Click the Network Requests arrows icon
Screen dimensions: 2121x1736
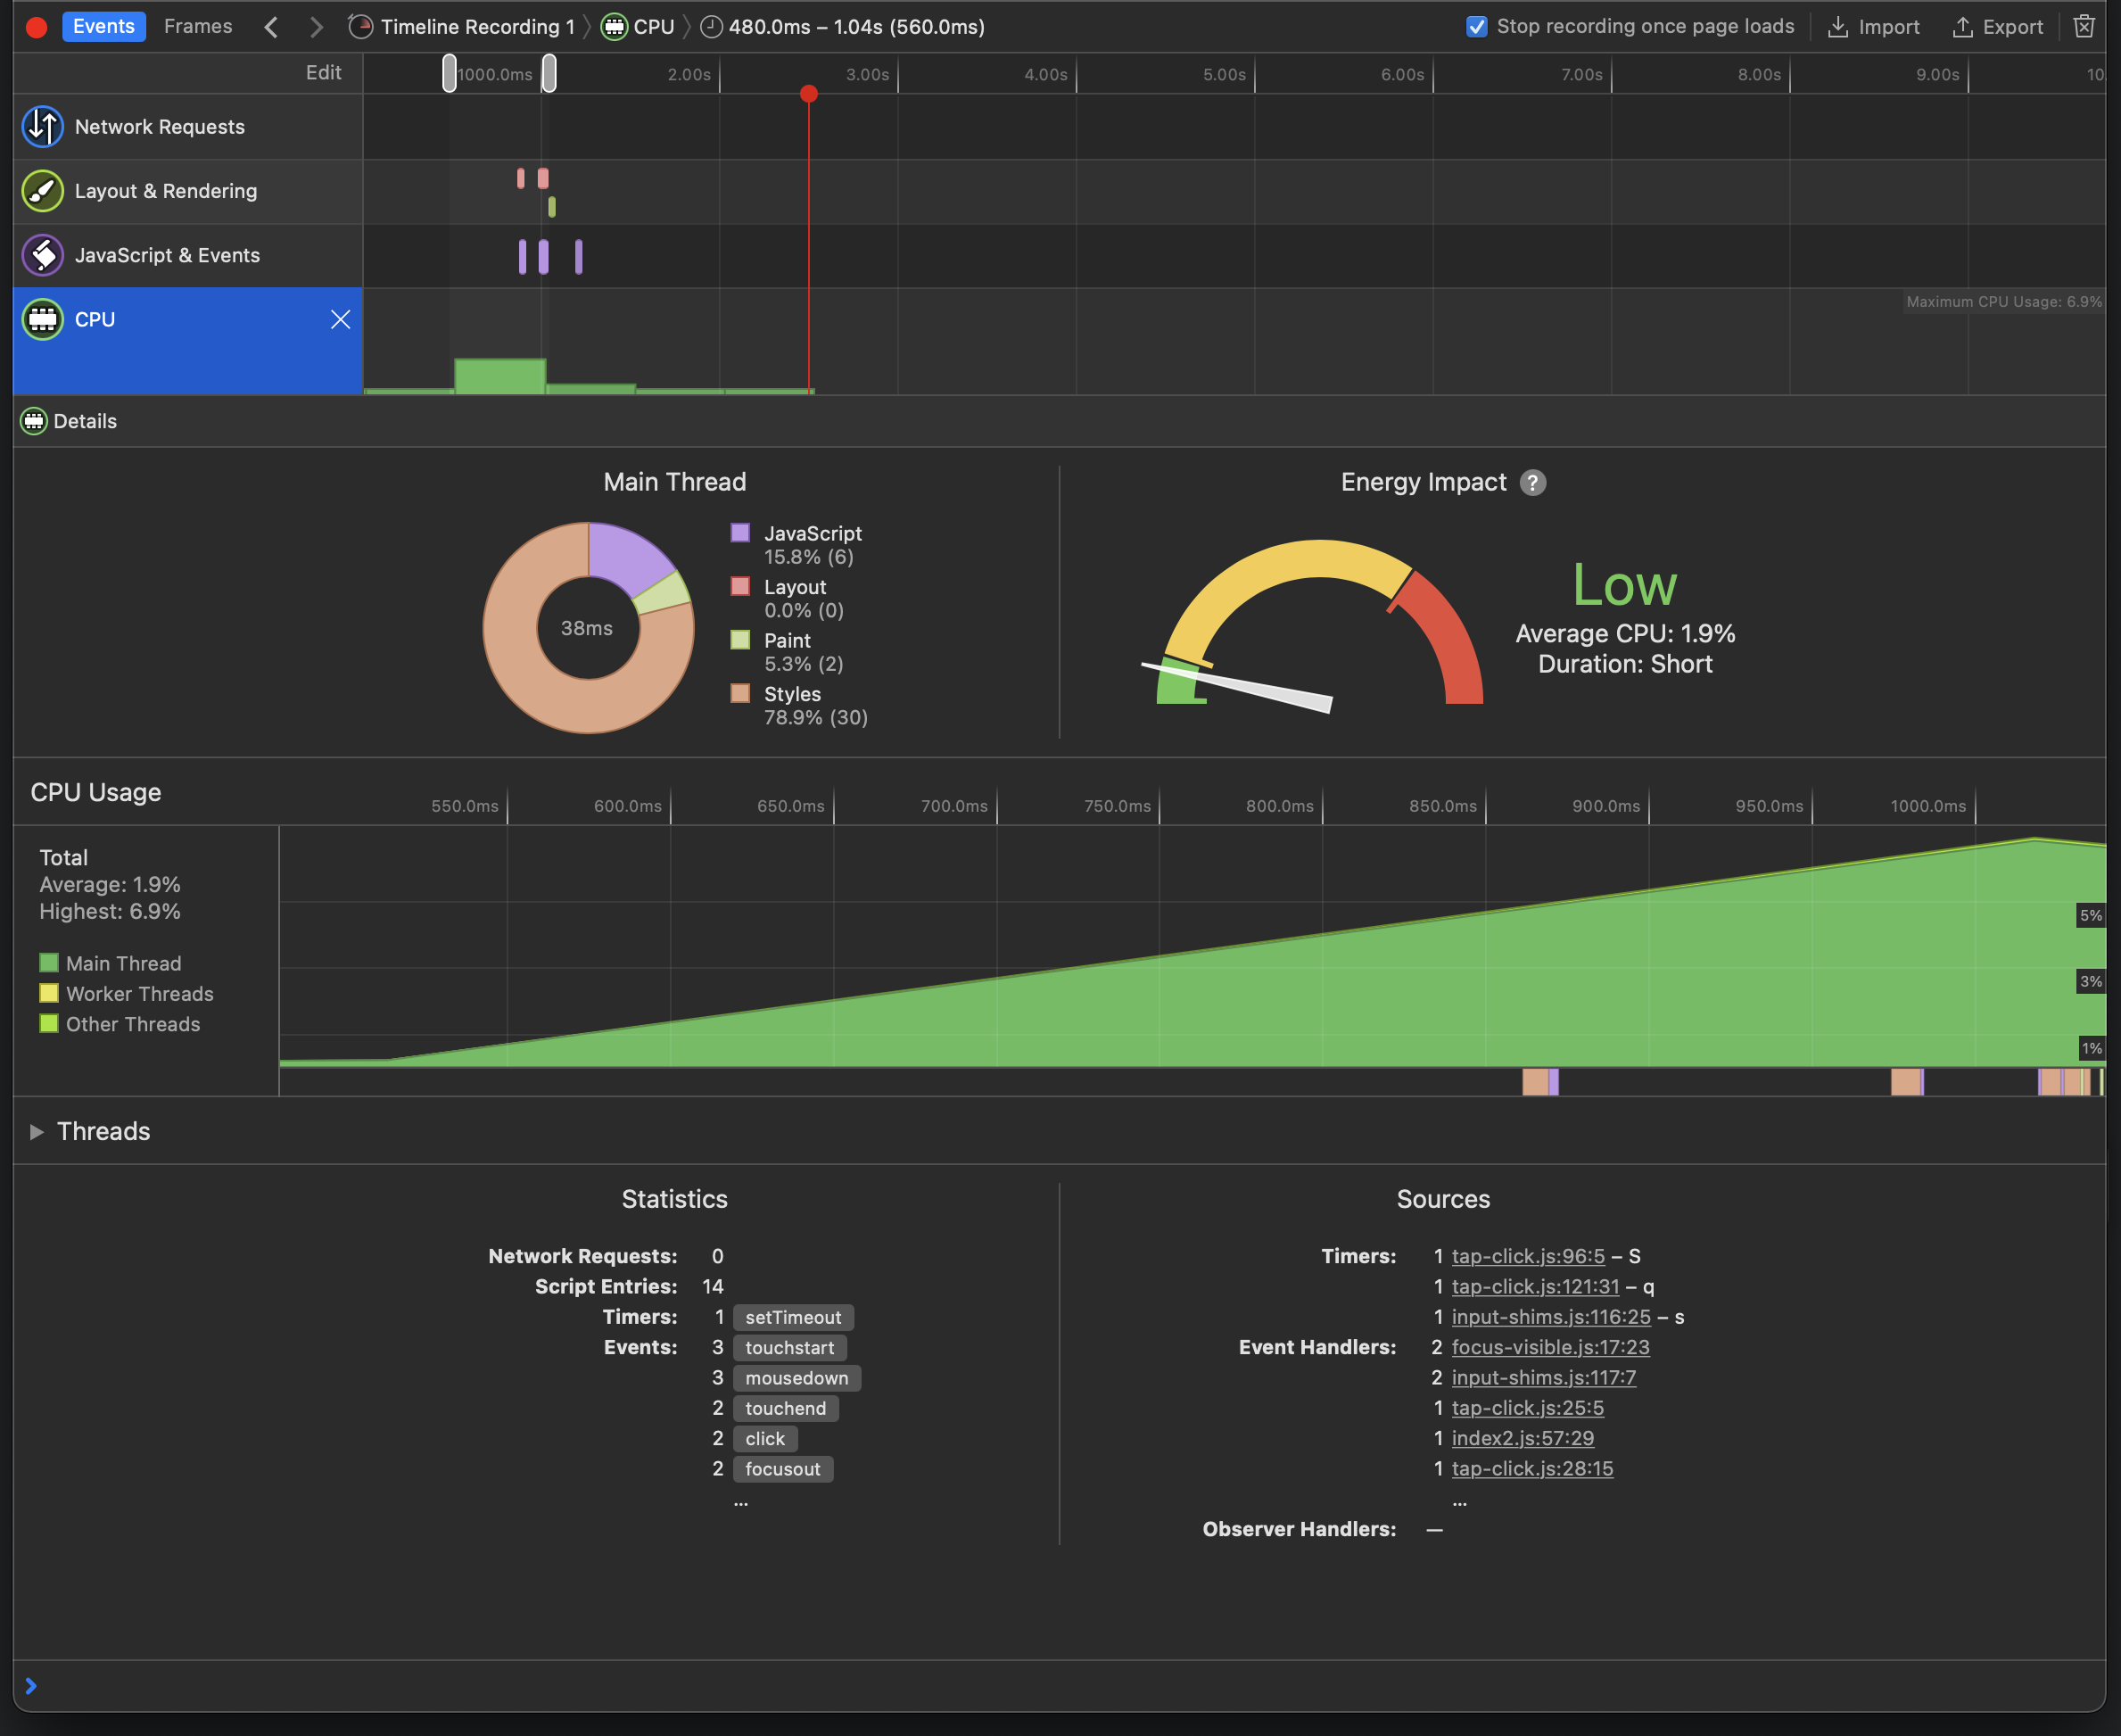pyautogui.click(x=43, y=127)
